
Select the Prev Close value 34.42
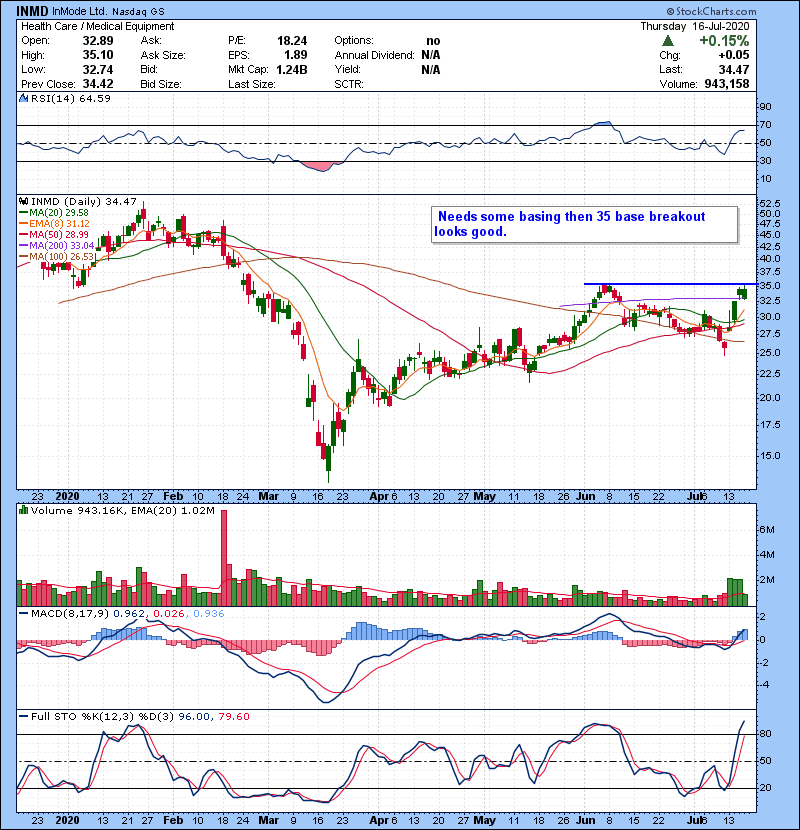pyautogui.click(x=98, y=84)
